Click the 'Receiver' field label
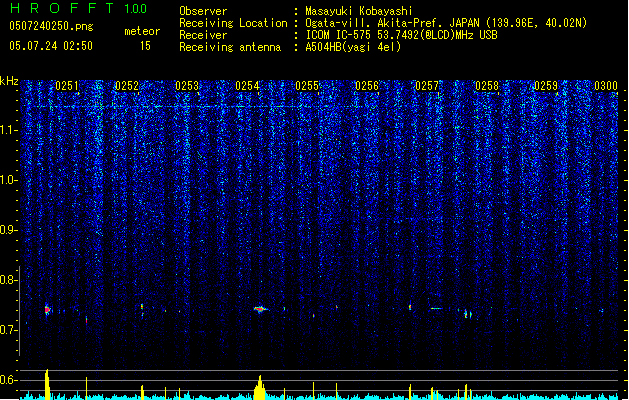The image size is (629, 400). coord(203,35)
